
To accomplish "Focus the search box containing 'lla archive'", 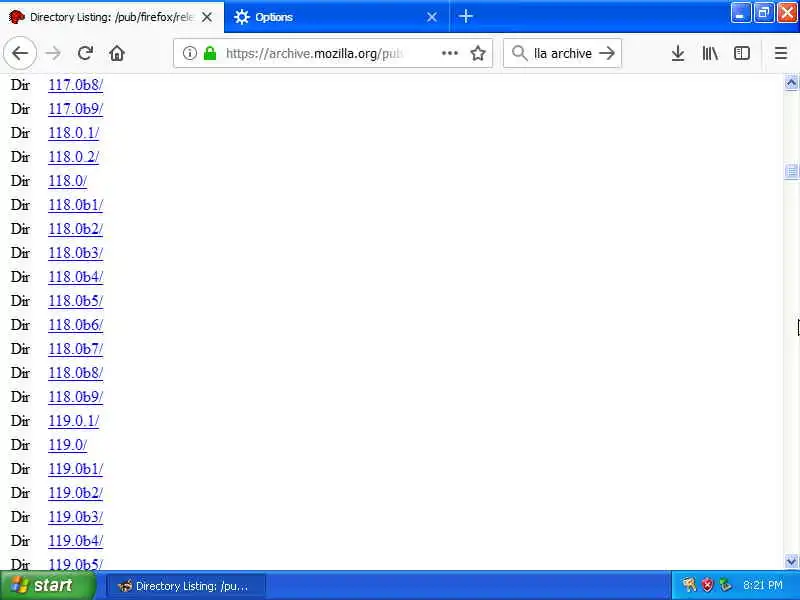I will pos(563,53).
